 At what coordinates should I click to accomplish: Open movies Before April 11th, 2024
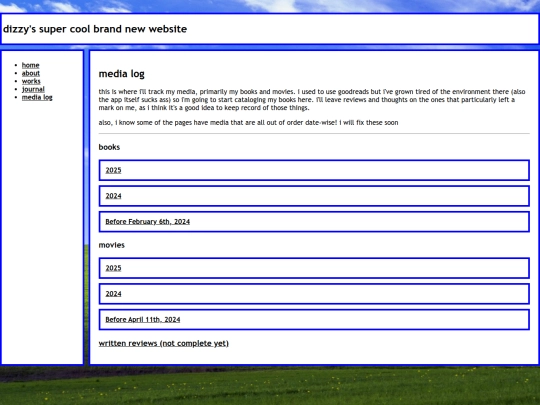[143, 320]
